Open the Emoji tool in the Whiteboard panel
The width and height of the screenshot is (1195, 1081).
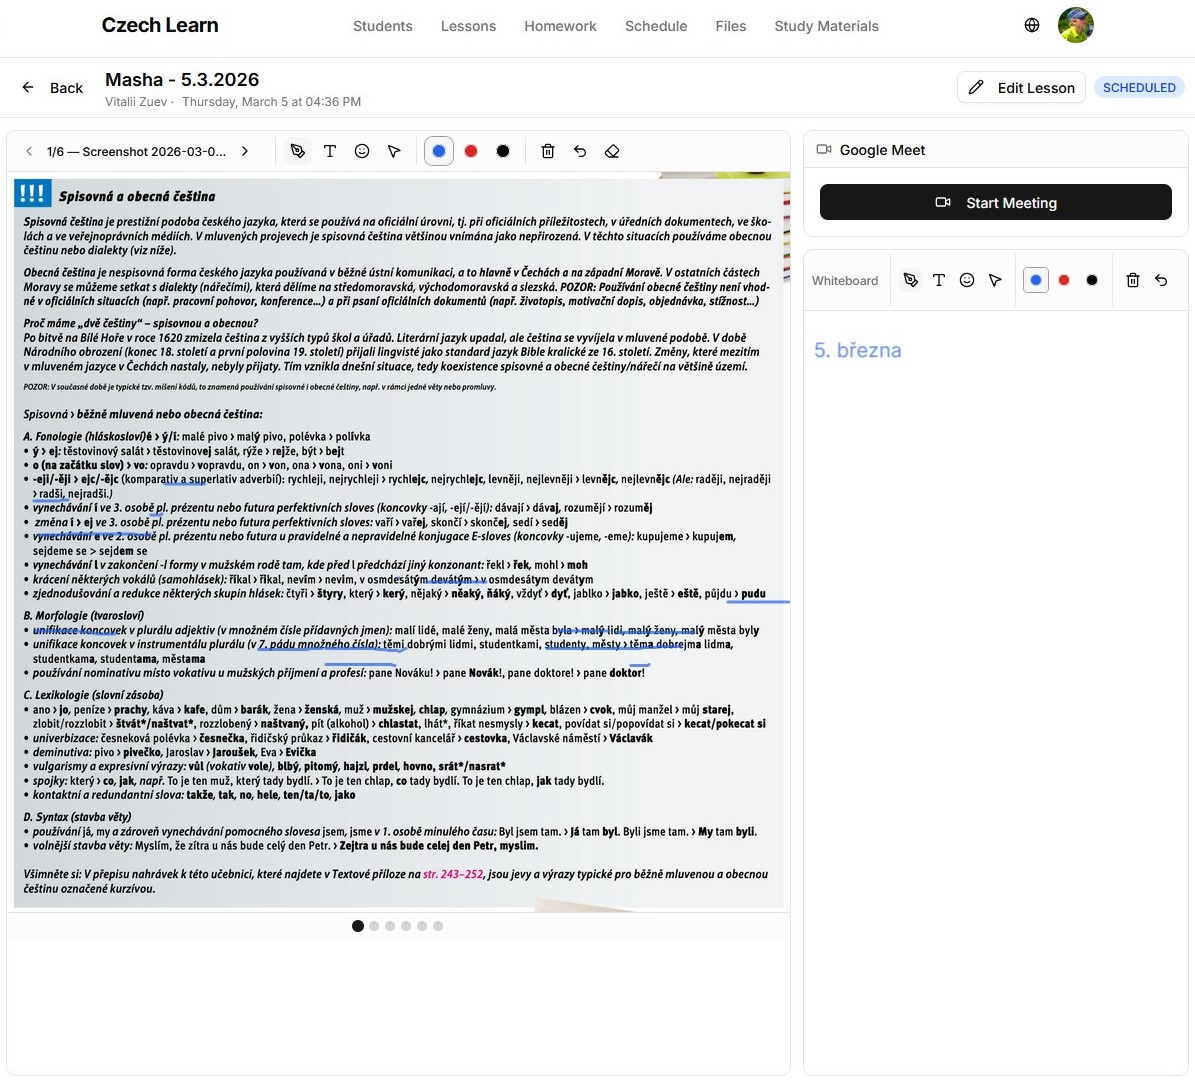point(967,280)
